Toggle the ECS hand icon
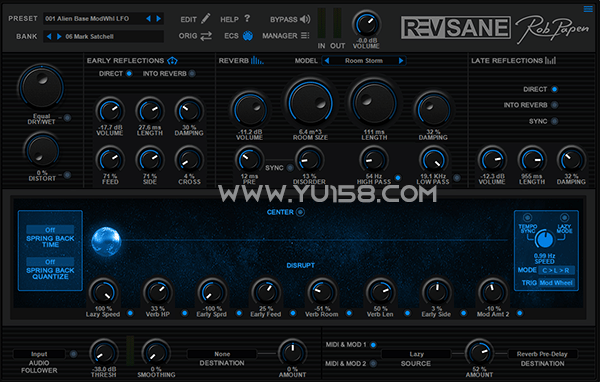Viewport: 600px width, 382px height. (248, 36)
